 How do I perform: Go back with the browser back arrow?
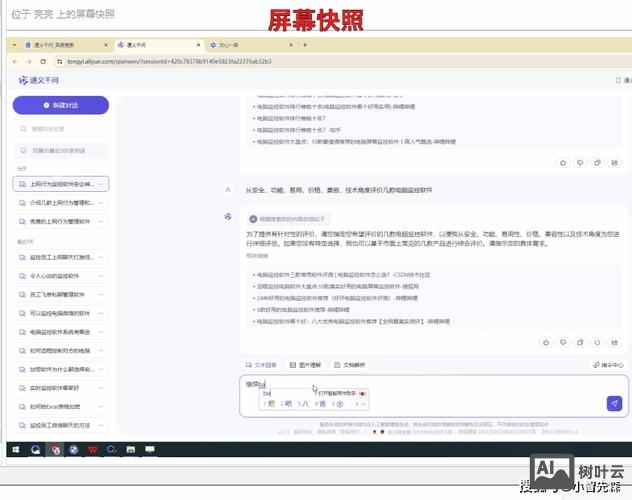point(15,62)
